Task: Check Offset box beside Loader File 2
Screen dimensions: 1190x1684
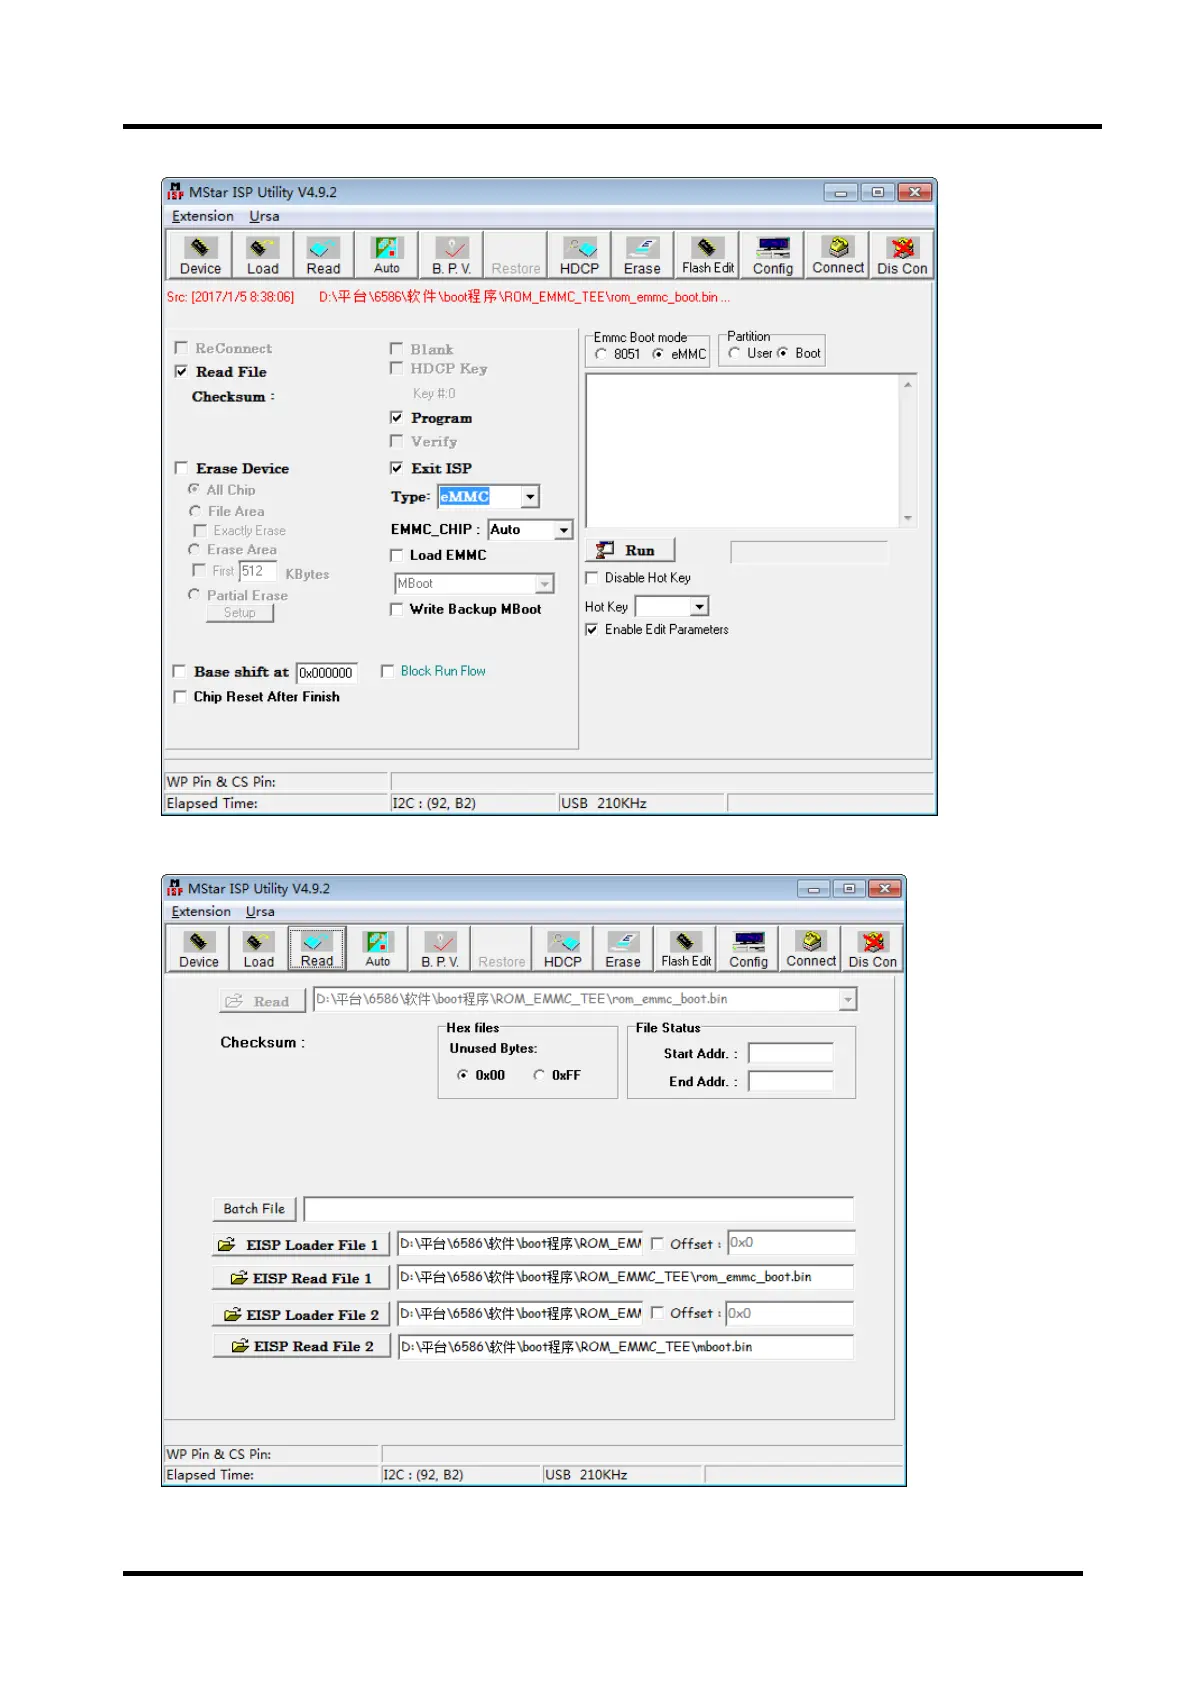Action: coord(657,1312)
